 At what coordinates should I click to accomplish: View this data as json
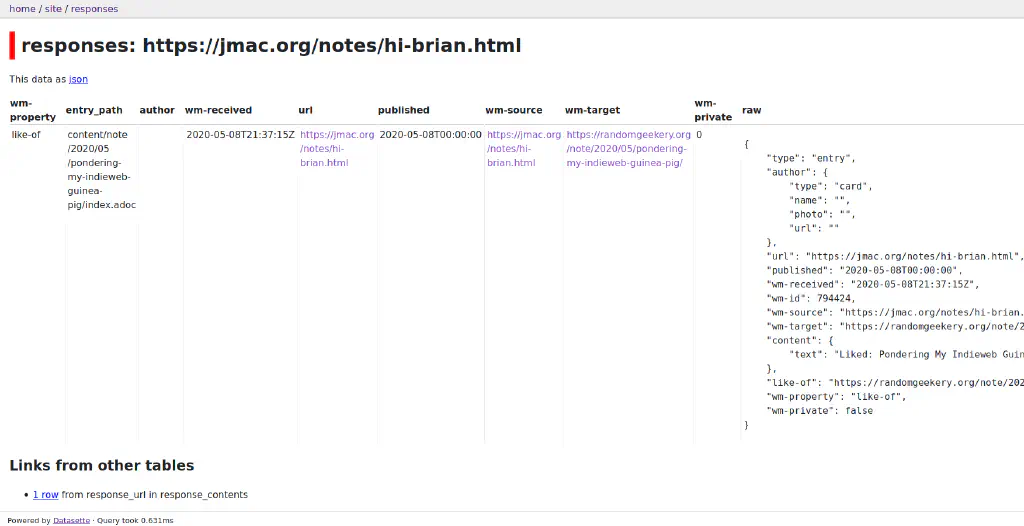[78, 79]
